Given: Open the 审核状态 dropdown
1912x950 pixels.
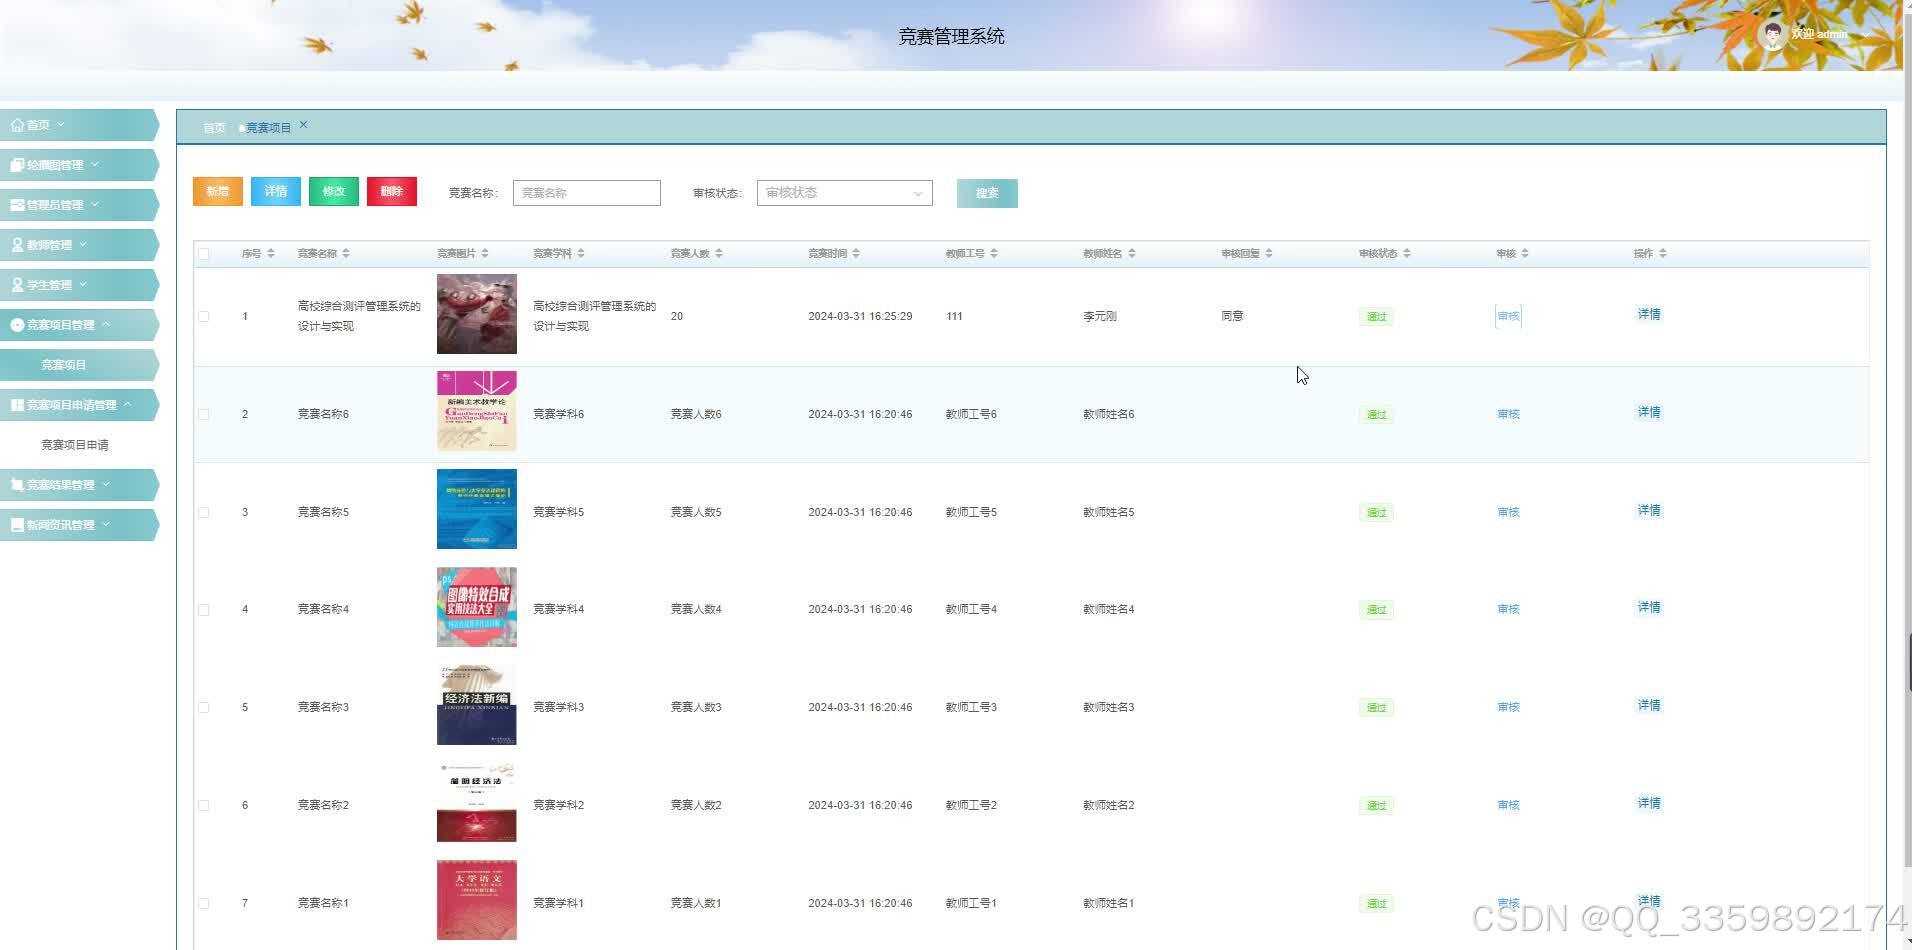Looking at the screenshot, I should [845, 193].
